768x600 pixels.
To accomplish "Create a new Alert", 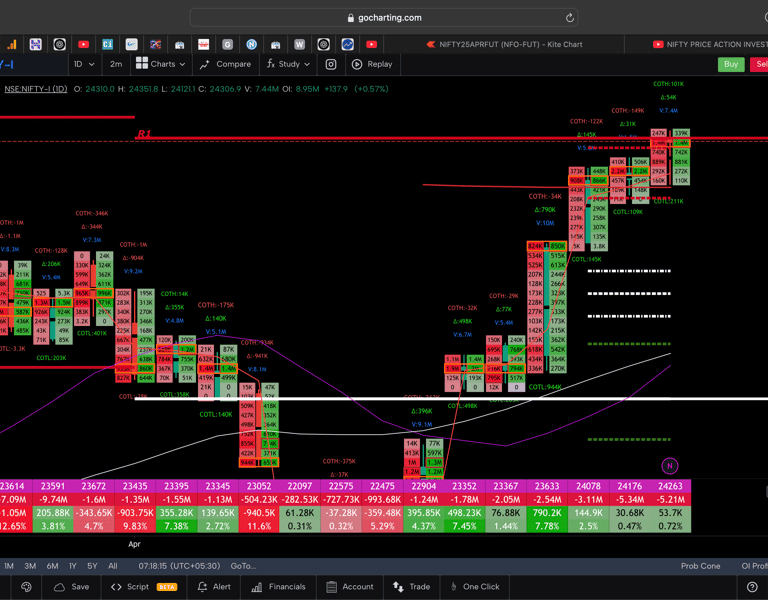I will click(x=214, y=587).
